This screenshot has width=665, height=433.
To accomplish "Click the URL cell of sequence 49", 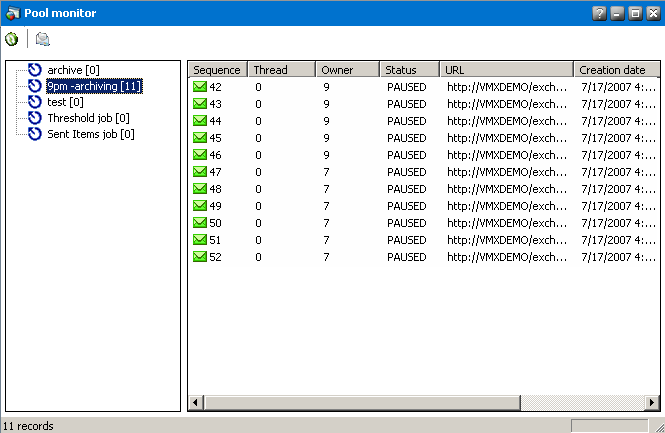I will pyautogui.click(x=507, y=206).
